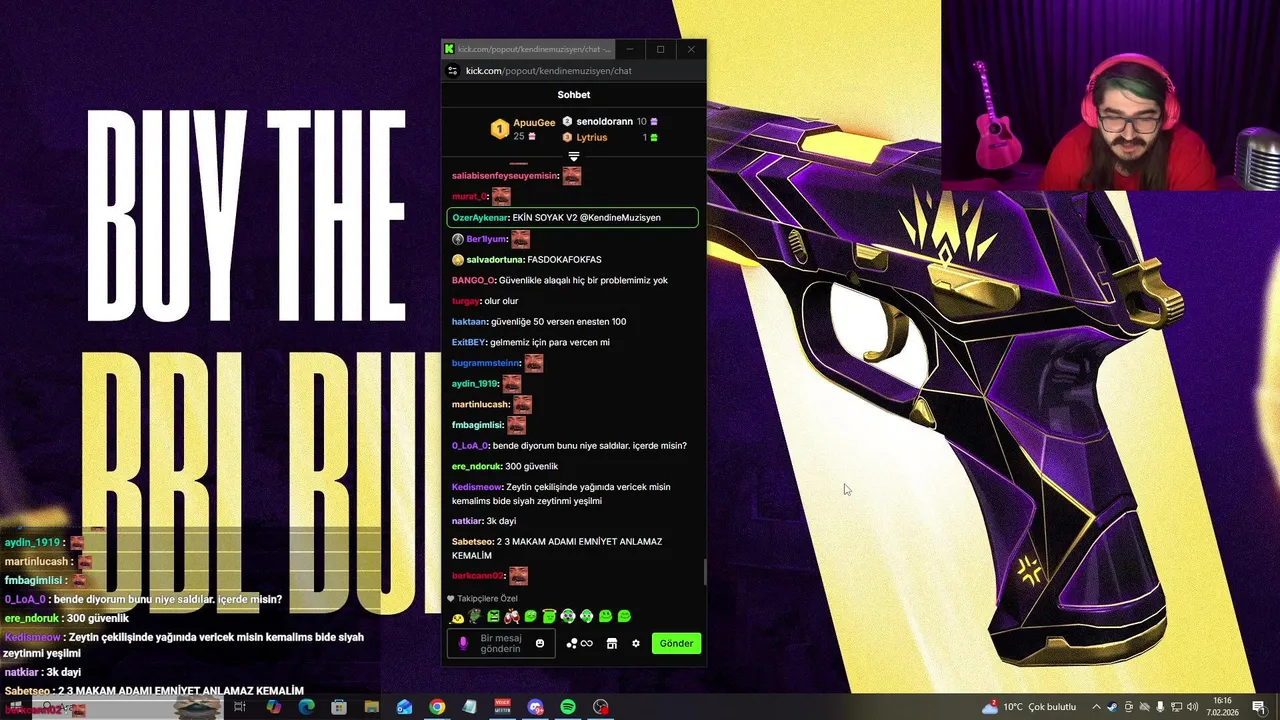The height and width of the screenshot is (720, 1280).
Task: Click the infinity symbol next to points
Action: pos(587,643)
